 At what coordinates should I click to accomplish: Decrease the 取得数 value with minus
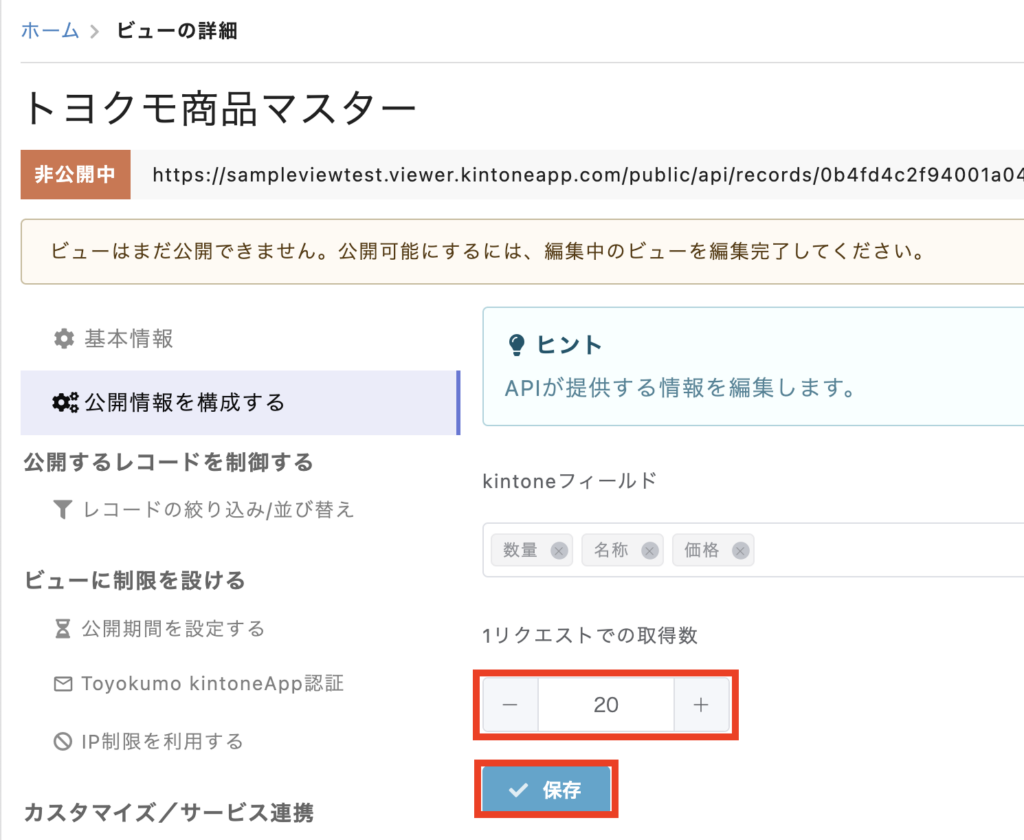point(510,705)
